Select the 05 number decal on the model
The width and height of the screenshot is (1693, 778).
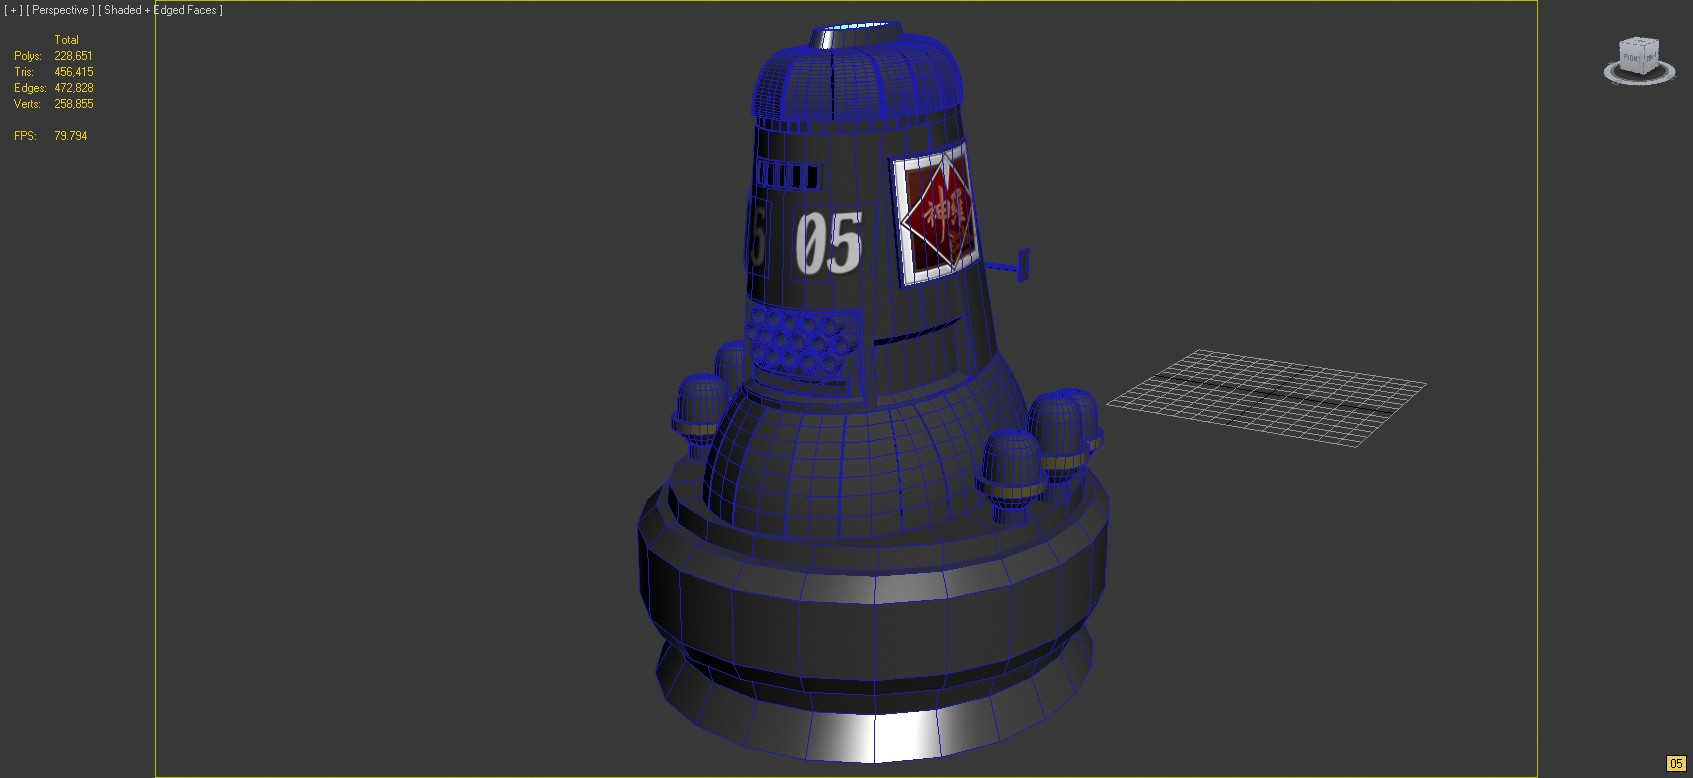tap(828, 244)
